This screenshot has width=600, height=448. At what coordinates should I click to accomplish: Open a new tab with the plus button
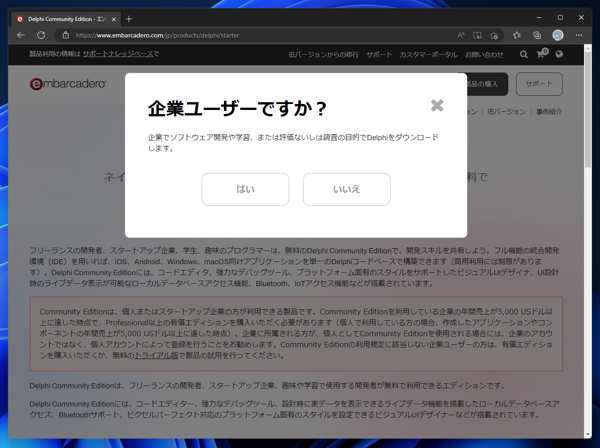click(x=129, y=19)
